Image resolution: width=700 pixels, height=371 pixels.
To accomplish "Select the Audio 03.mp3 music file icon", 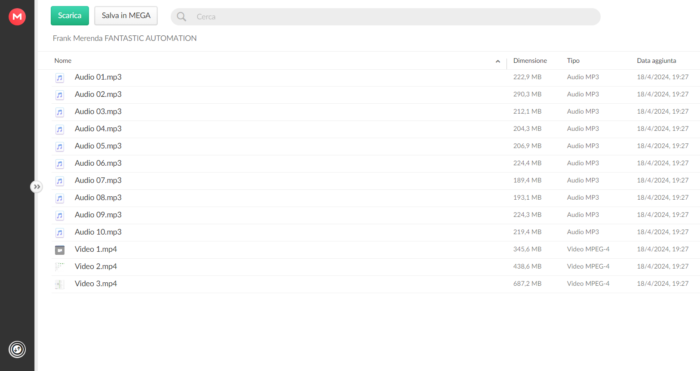I will point(59,112).
